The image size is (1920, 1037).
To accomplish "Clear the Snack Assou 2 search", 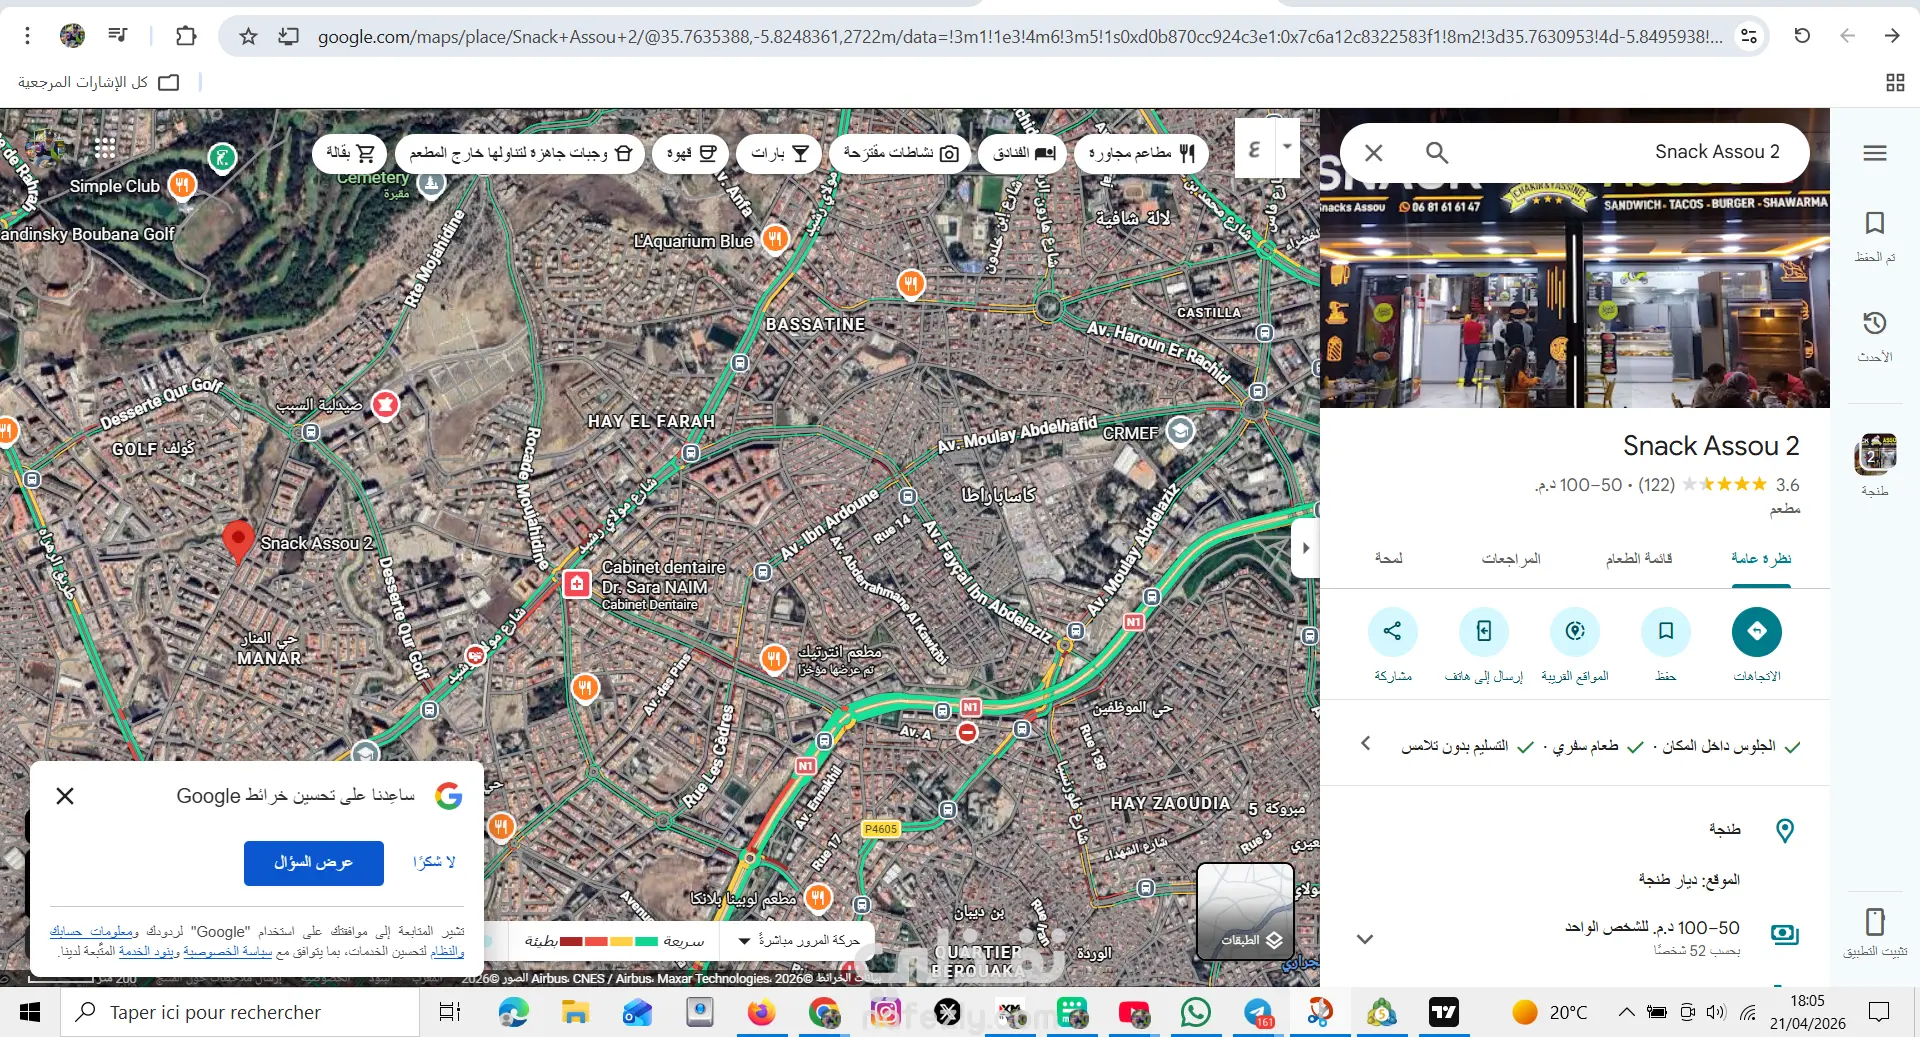I will (x=1374, y=153).
